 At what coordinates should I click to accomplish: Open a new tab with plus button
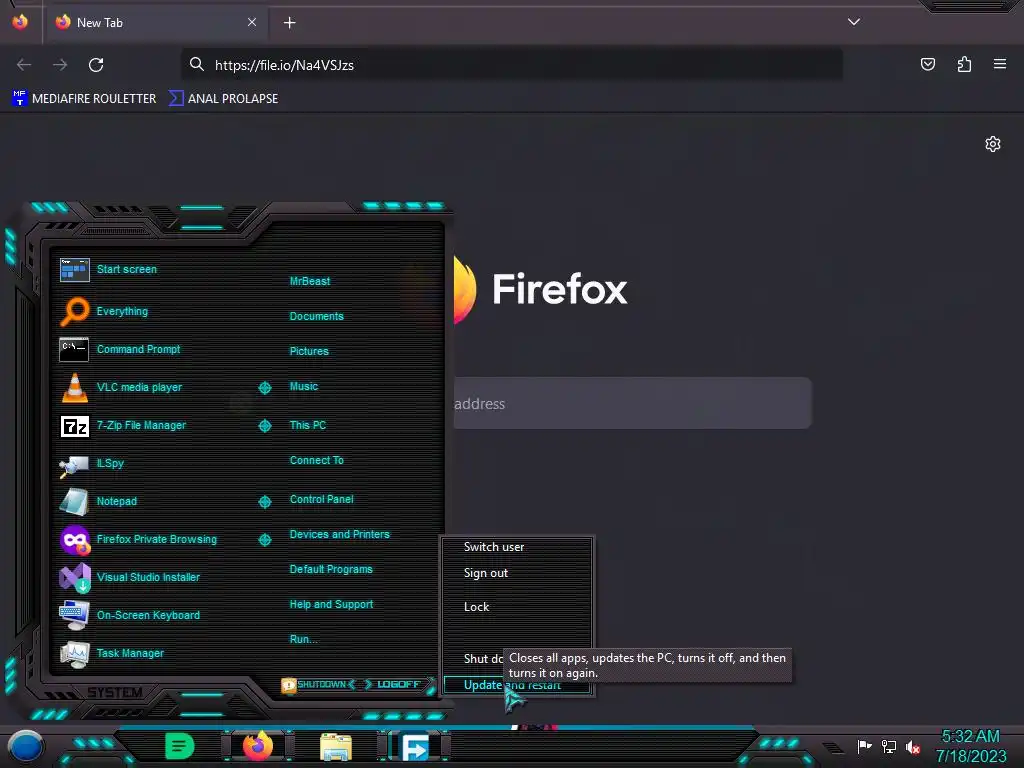pos(289,23)
